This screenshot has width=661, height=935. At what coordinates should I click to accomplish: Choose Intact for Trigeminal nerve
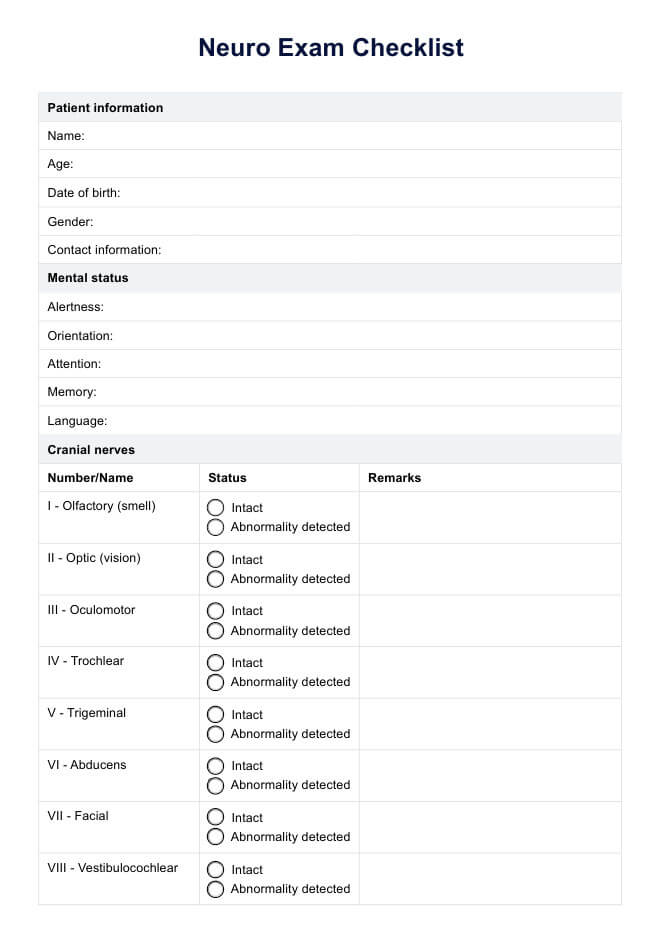click(215, 715)
